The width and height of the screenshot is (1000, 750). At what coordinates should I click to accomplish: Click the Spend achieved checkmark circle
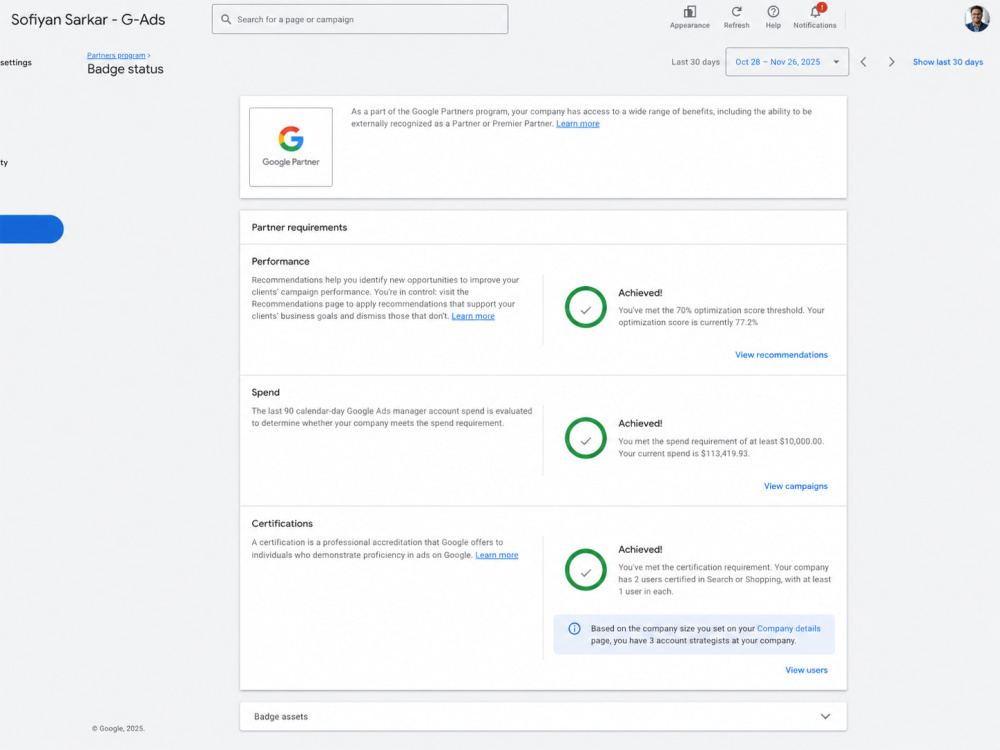585,438
